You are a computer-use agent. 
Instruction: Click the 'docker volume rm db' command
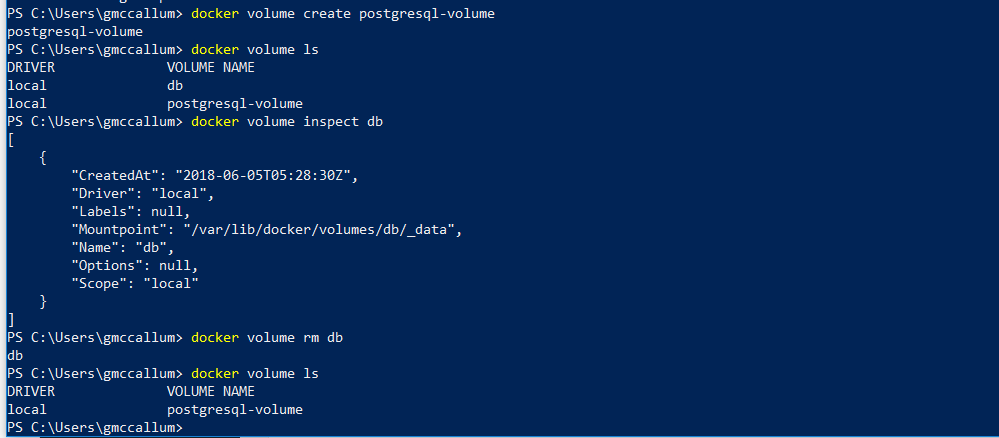[267, 337]
